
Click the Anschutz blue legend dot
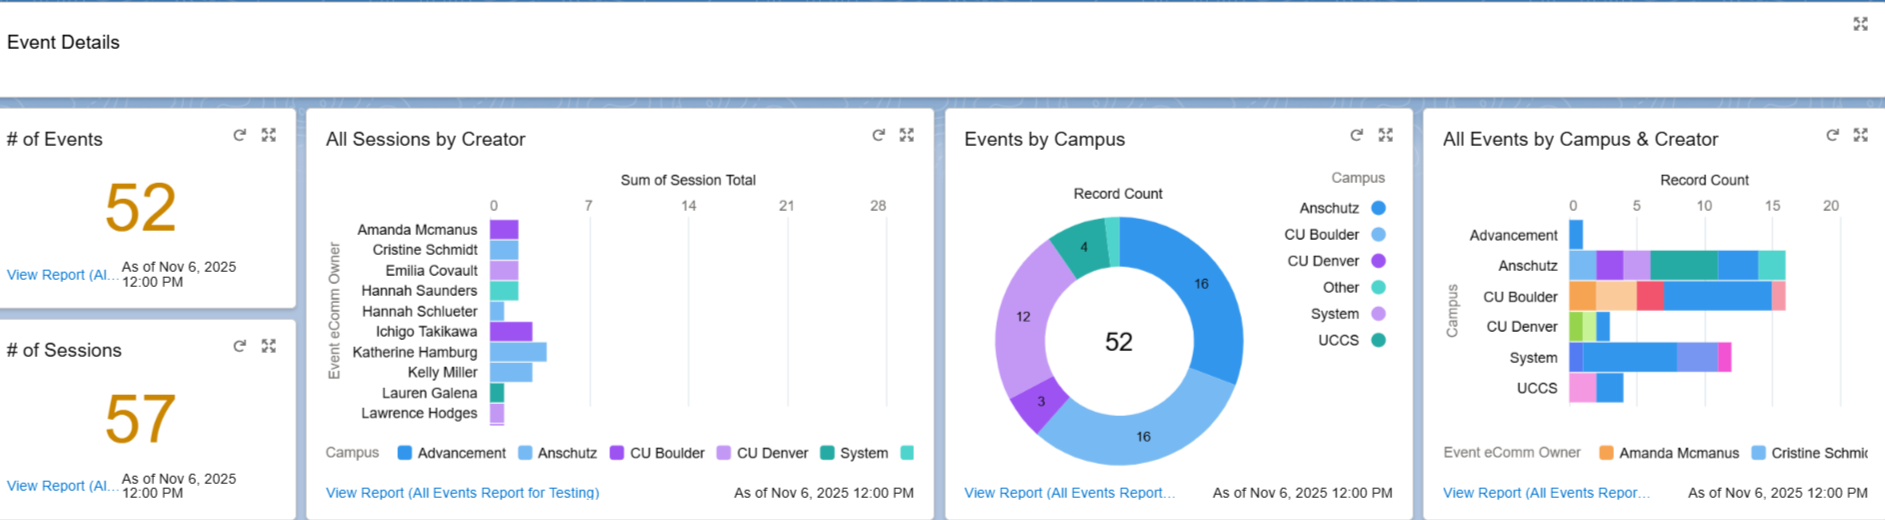(1378, 208)
